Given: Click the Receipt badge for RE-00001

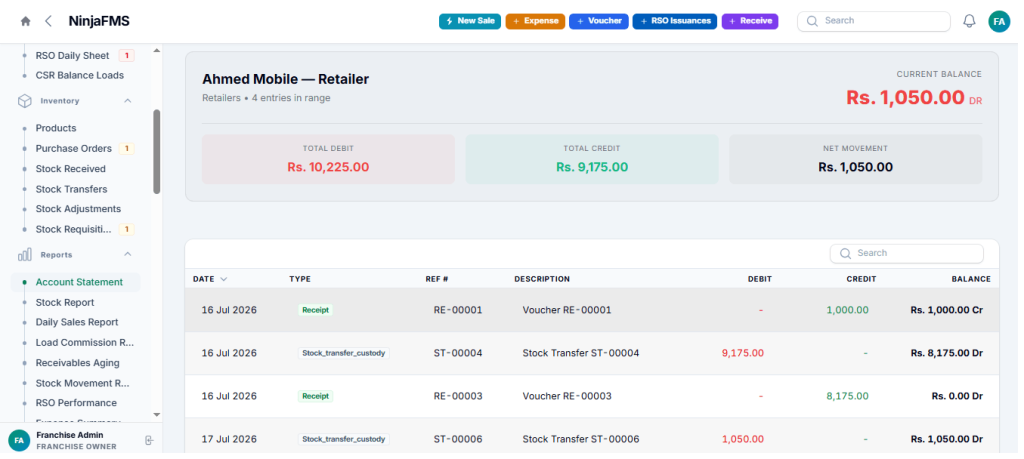Looking at the screenshot, I should tap(315, 310).
